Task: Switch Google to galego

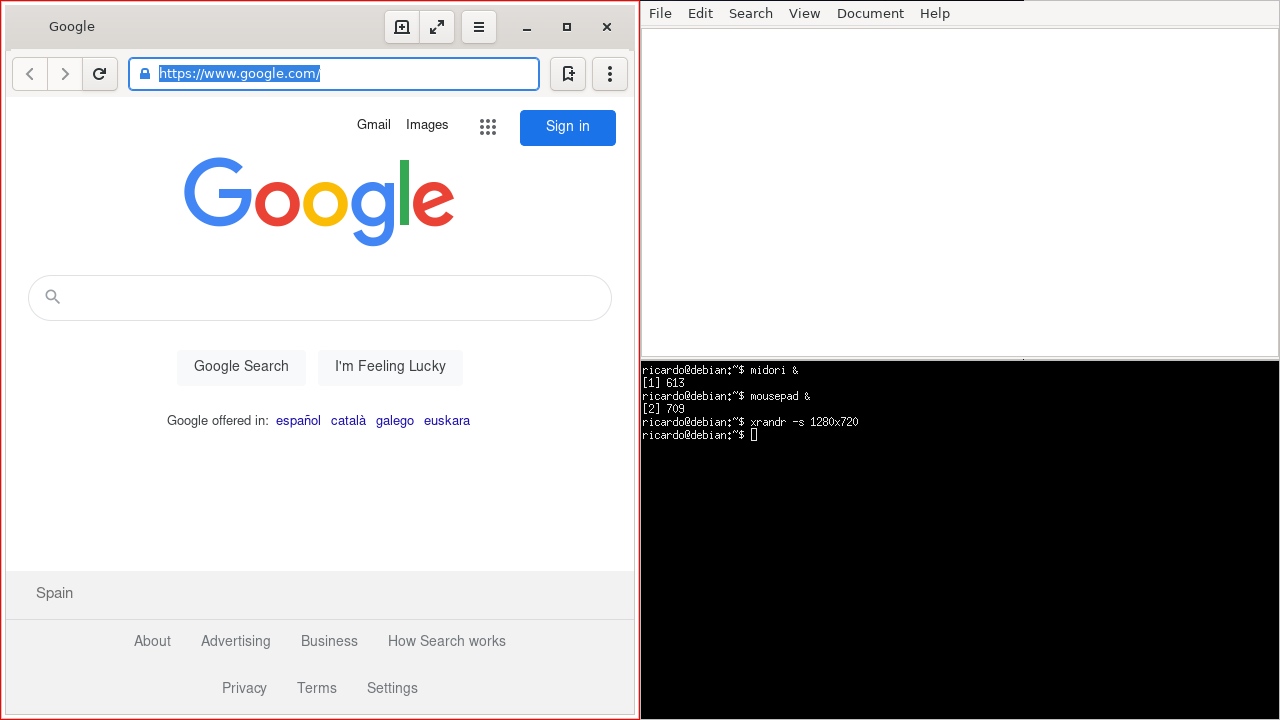Action: 395,421
